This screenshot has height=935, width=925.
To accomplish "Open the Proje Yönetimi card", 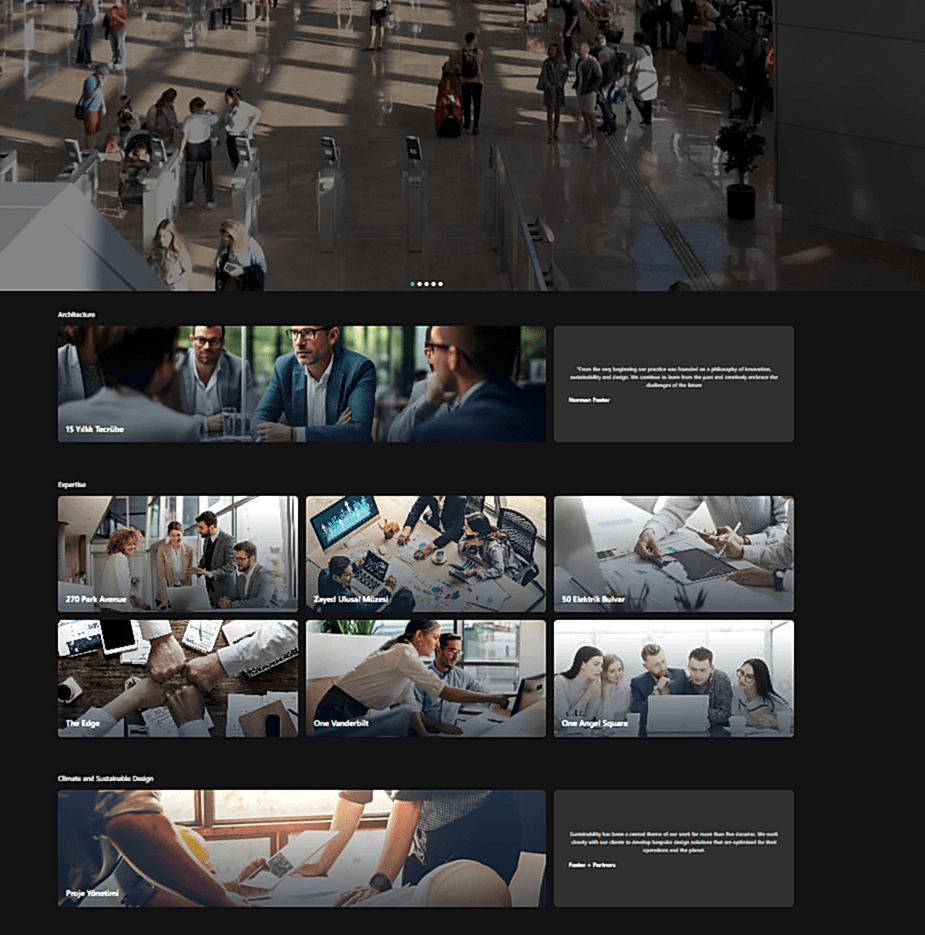I will click(300, 847).
